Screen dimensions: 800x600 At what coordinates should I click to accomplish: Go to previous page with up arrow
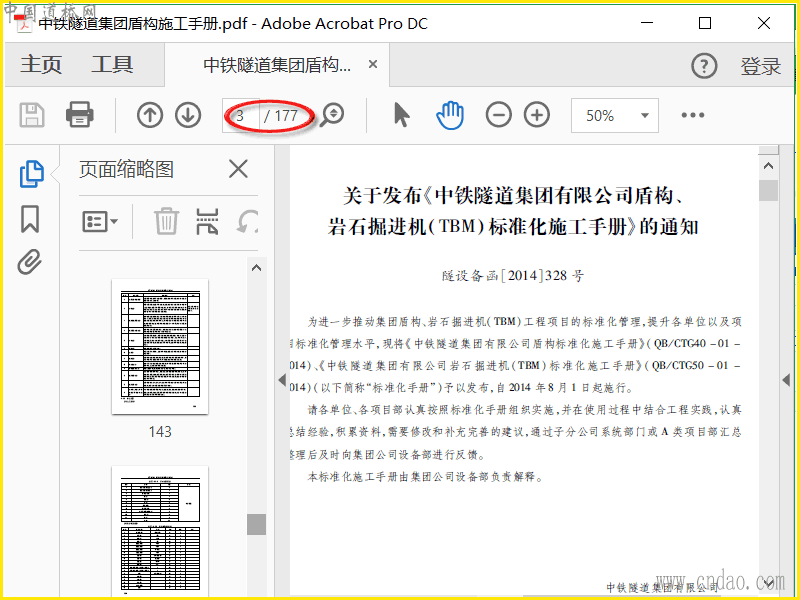pyautogui.click(x=149, y=115)
